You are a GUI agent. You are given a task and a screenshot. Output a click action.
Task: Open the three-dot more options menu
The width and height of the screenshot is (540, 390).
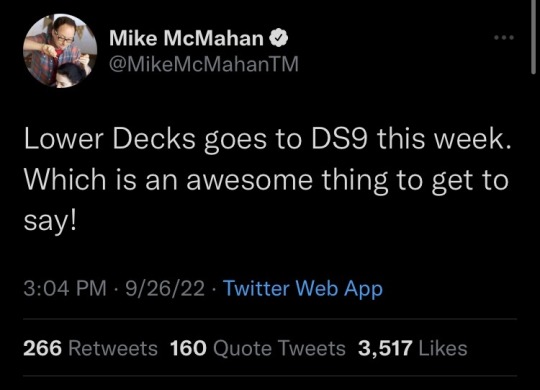504,37
